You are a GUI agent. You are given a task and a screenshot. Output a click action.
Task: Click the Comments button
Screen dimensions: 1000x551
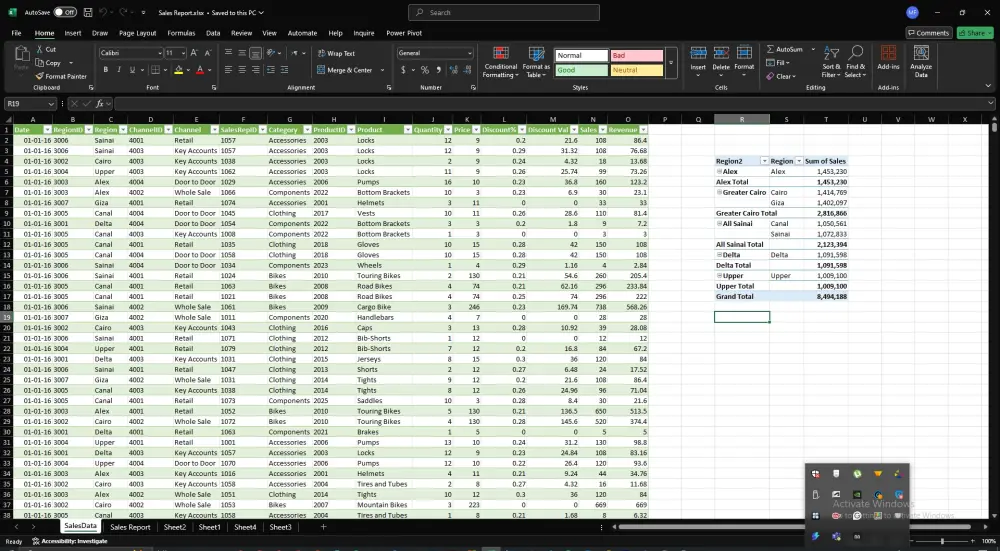coord(929,33)
